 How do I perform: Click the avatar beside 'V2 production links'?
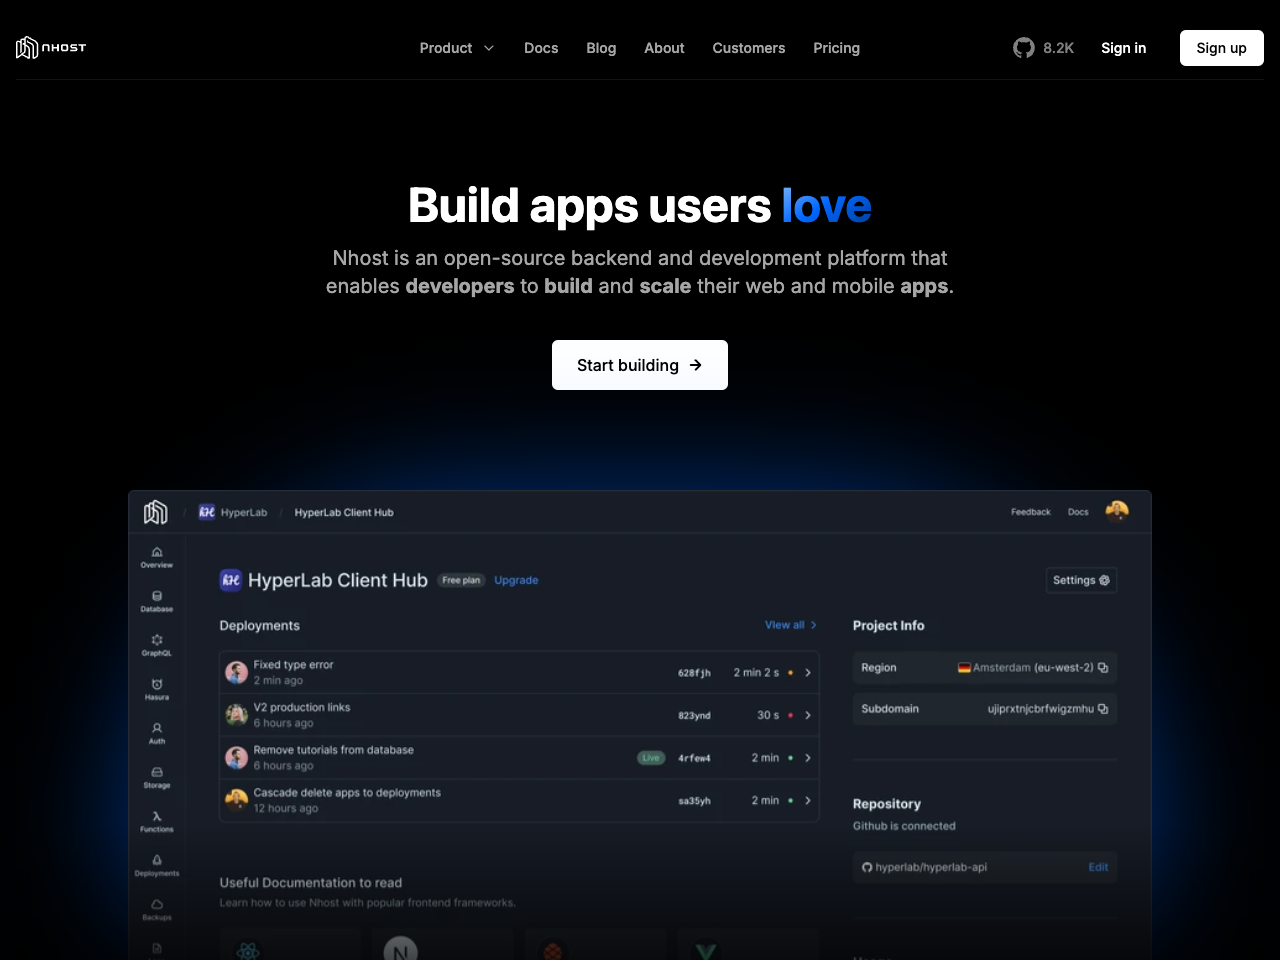point(237,715)
